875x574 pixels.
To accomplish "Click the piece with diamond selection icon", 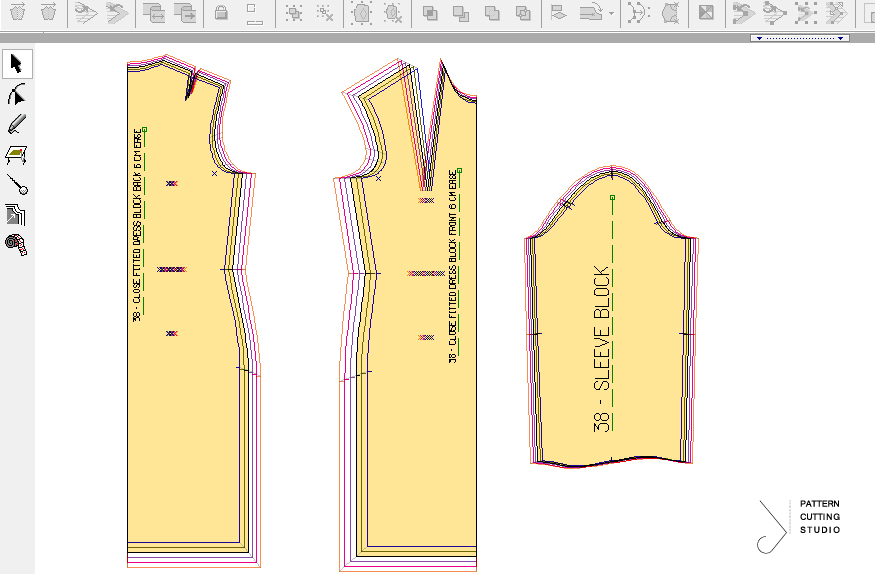I will point(362,13).
